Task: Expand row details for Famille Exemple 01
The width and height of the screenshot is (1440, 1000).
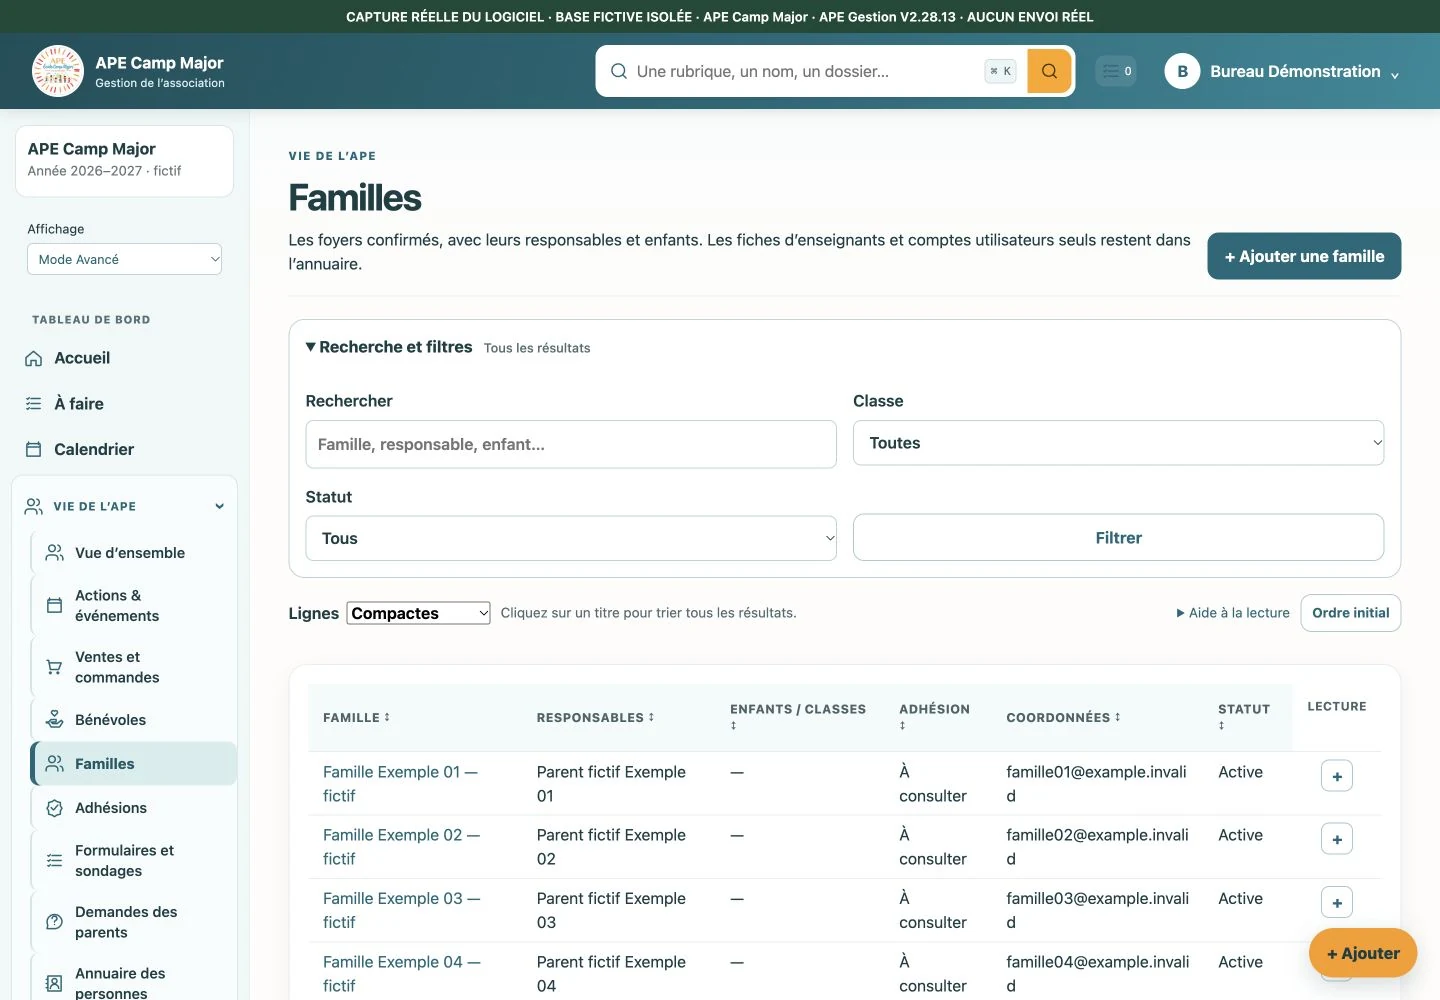Action: coord(1337,776)
